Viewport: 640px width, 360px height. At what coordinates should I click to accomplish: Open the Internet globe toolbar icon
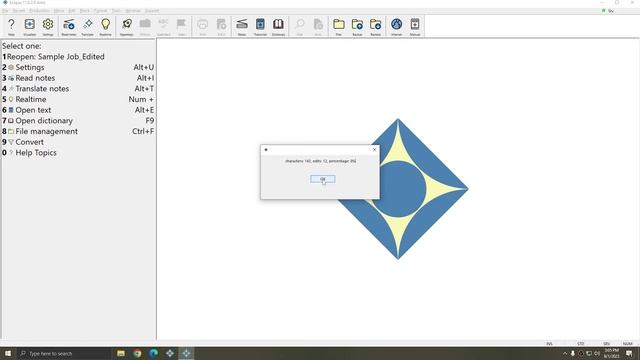tap(396, 27)
